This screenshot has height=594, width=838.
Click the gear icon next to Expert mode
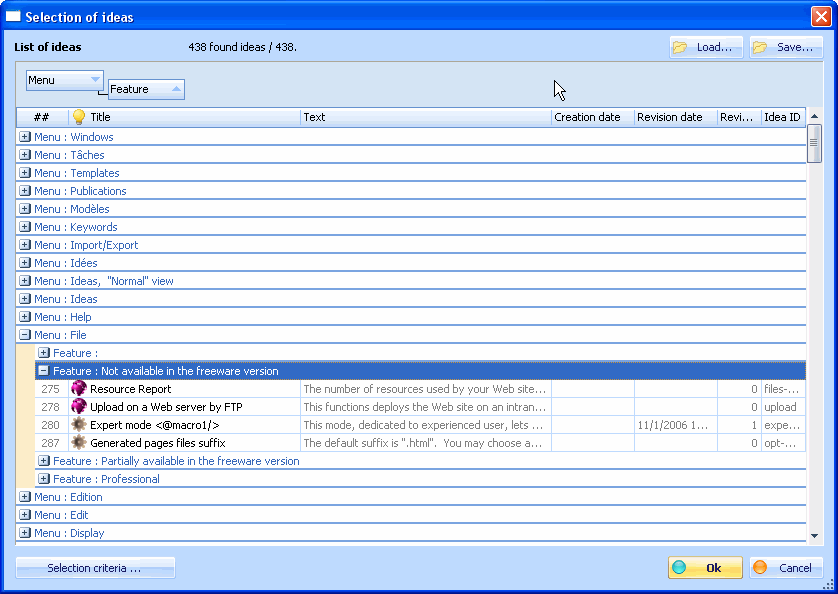point(79,425)
